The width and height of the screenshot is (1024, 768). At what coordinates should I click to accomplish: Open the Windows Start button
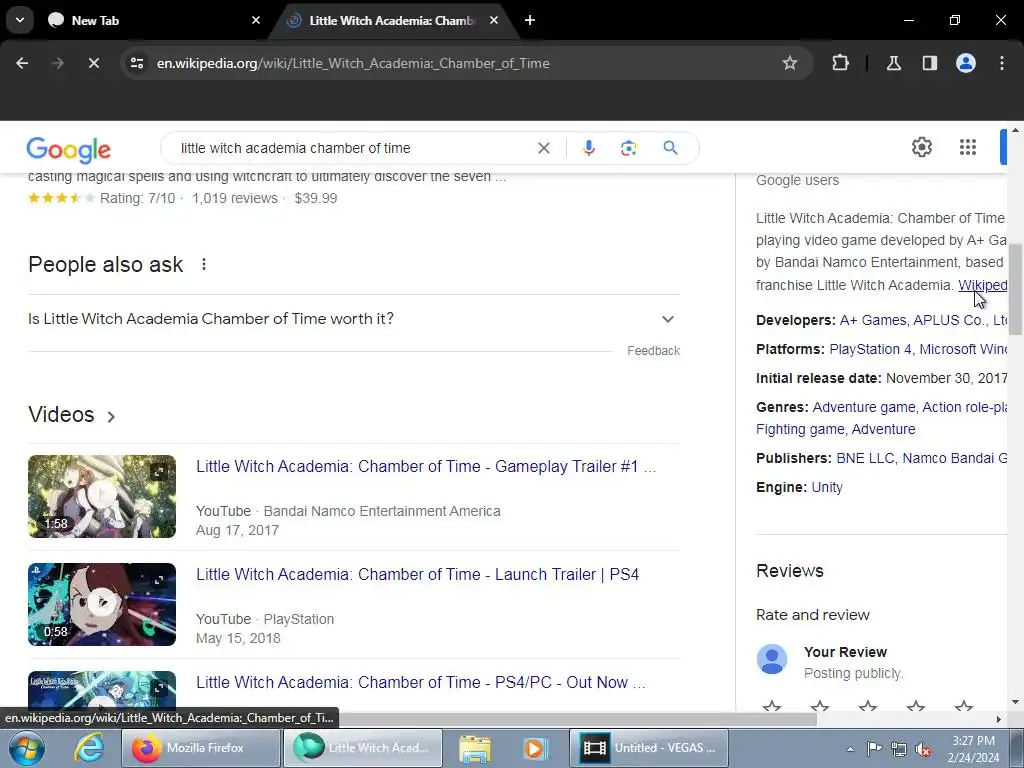click(x=25, y=748)
